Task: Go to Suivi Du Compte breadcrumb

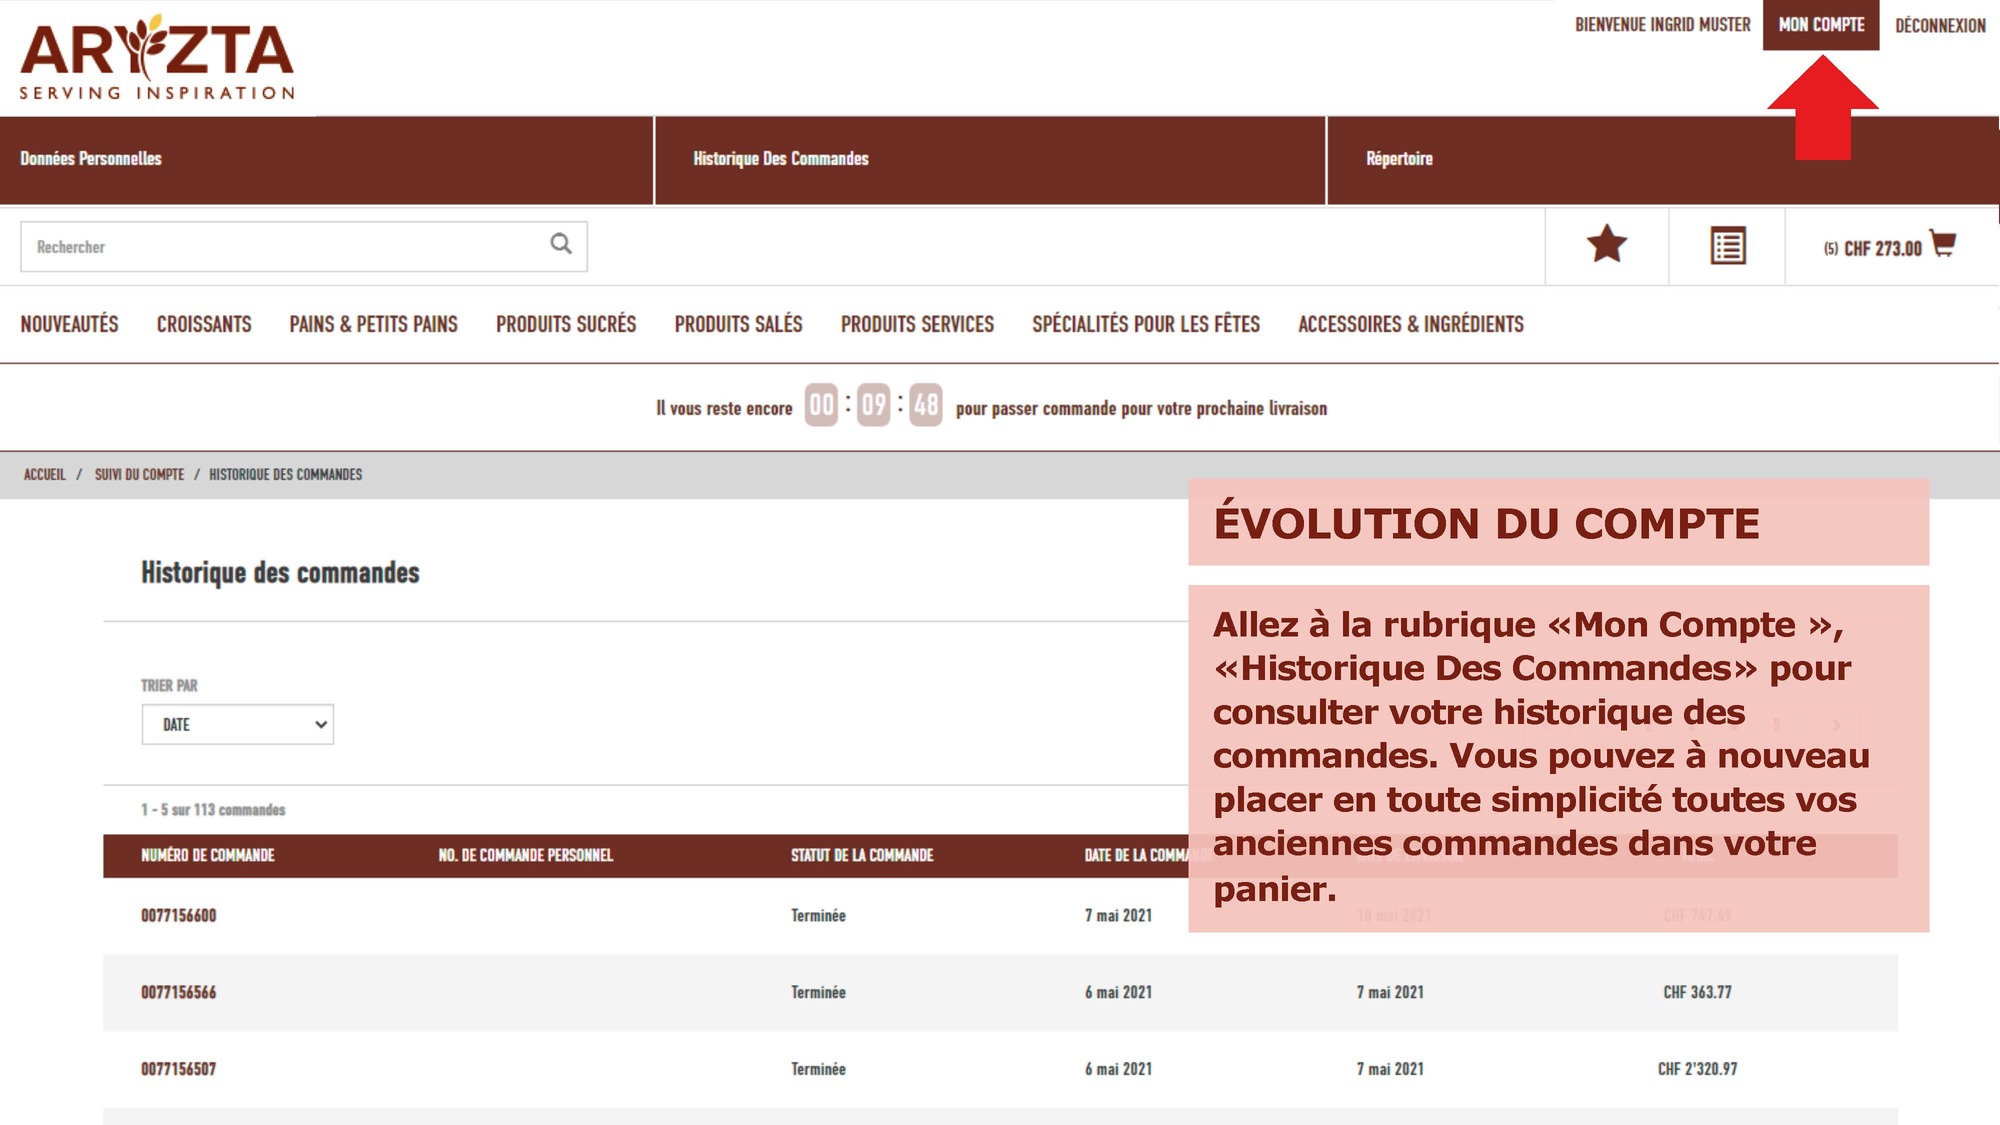Action: pyautogui.click(x=140, y=474)
